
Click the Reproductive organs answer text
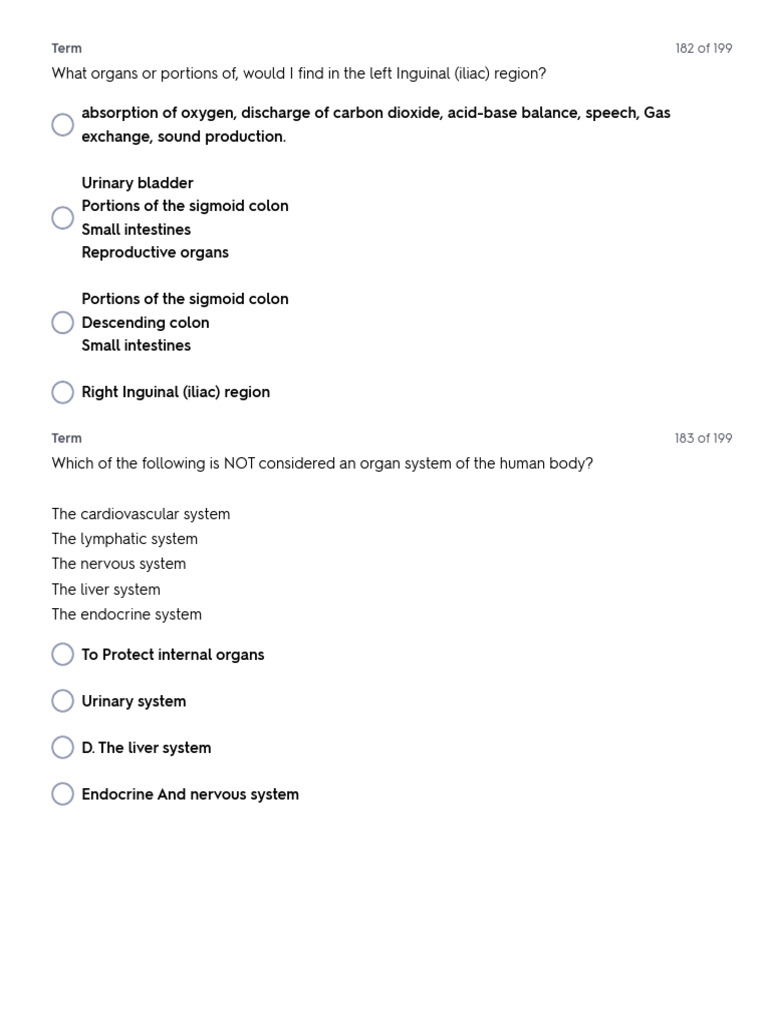(155, 253)
